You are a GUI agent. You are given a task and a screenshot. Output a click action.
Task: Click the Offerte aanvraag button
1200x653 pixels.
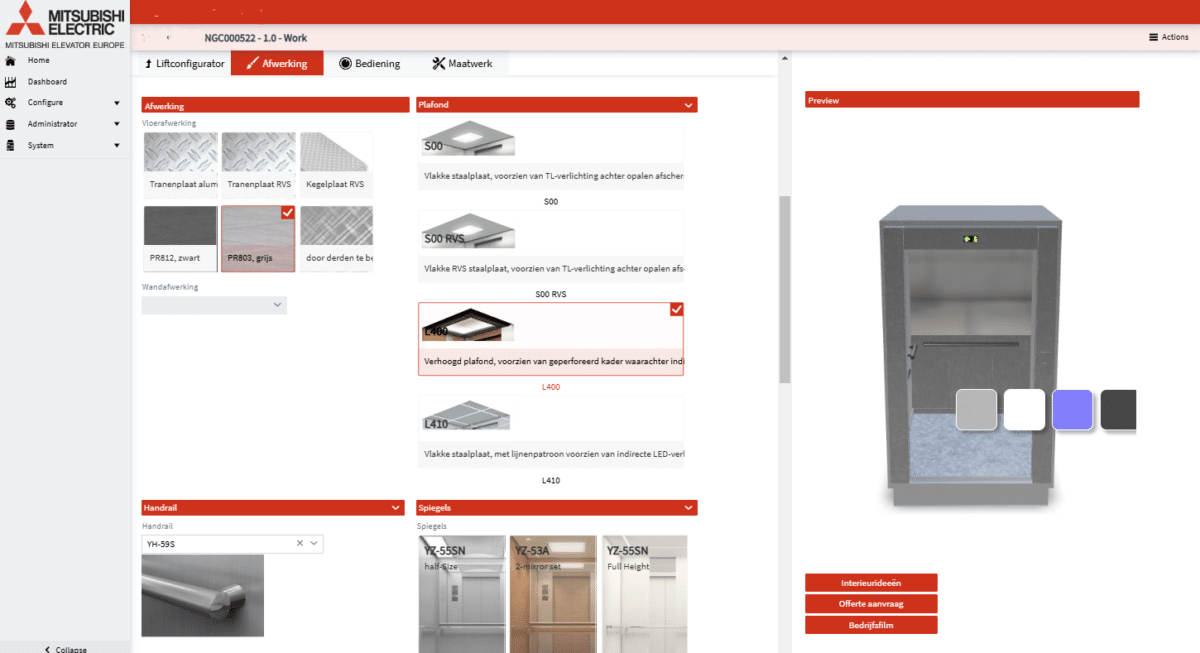tap(870, 603)
